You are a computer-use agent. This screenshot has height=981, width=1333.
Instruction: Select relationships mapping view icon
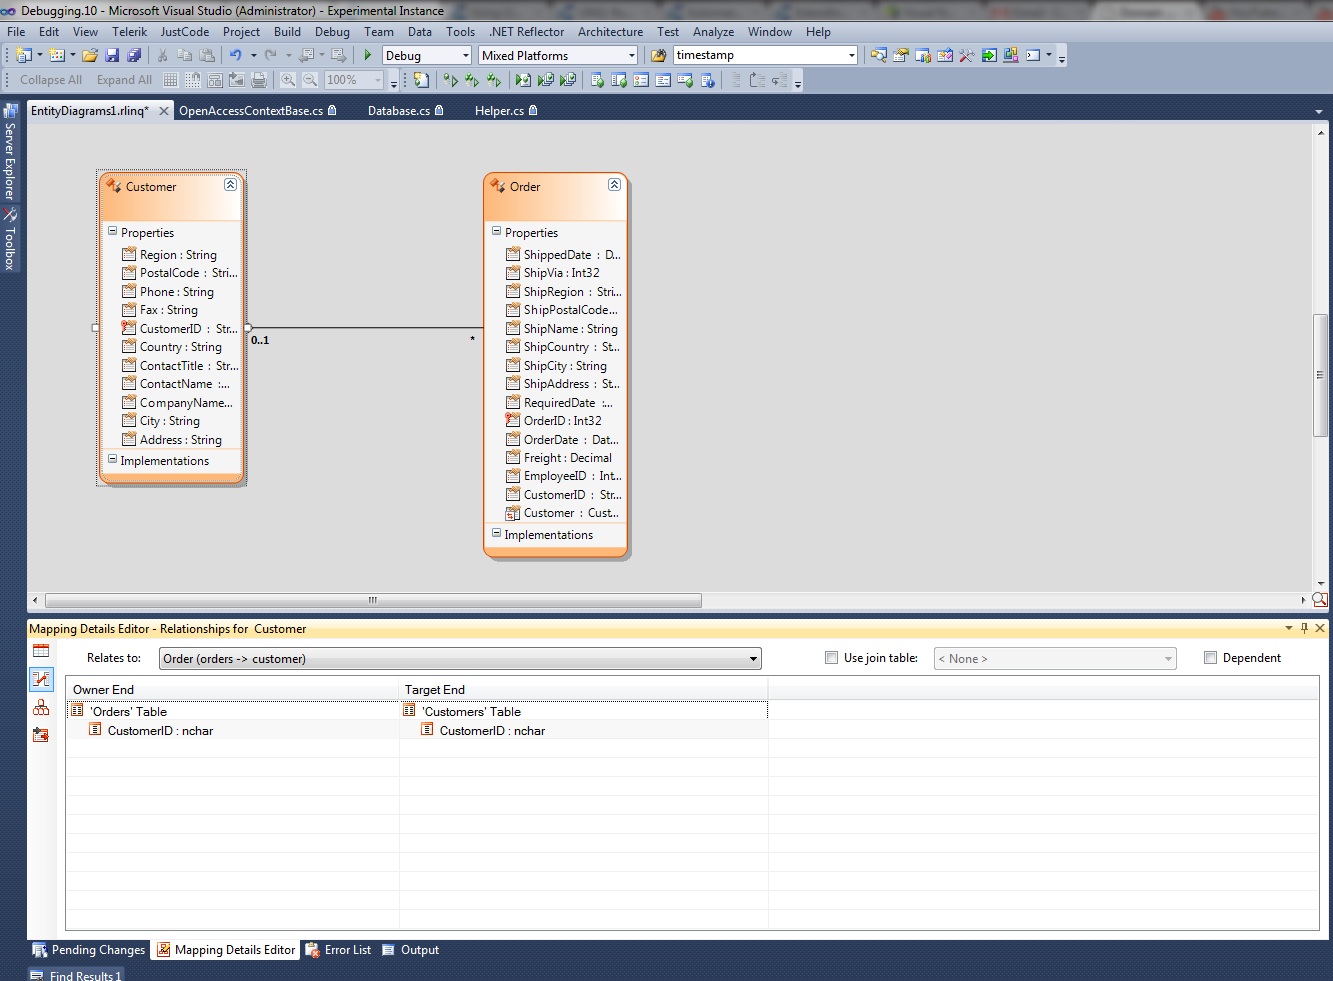[x=41, y=679]
